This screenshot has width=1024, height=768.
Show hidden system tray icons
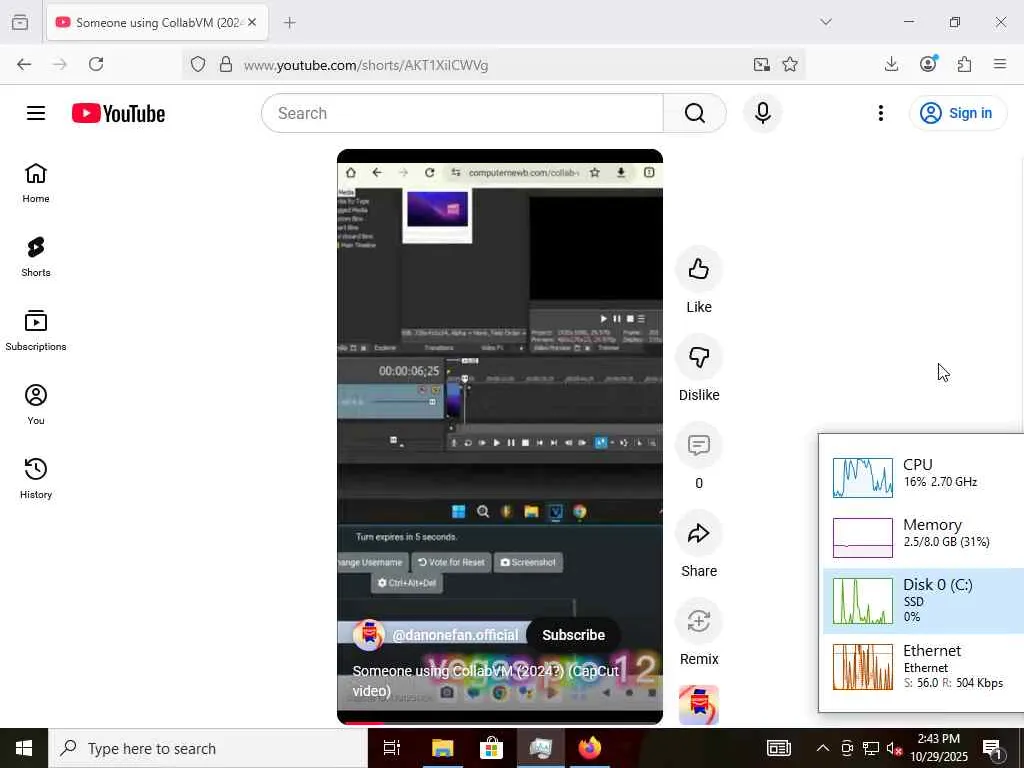823,748
